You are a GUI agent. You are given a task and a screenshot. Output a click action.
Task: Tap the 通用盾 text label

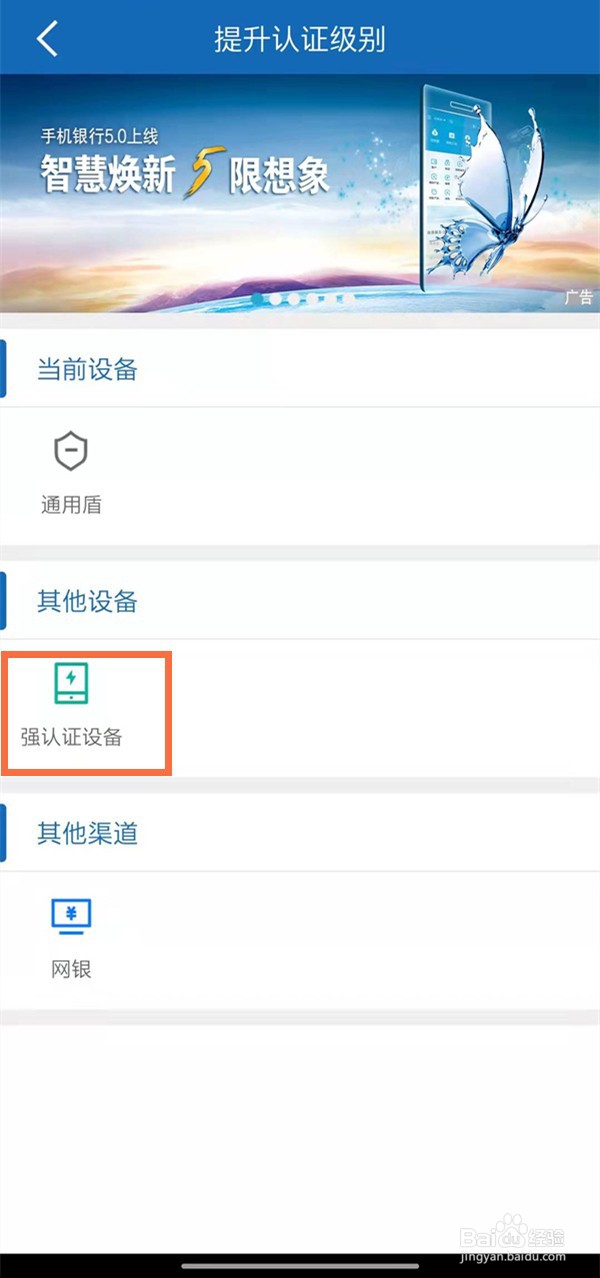tap(71, 505)
